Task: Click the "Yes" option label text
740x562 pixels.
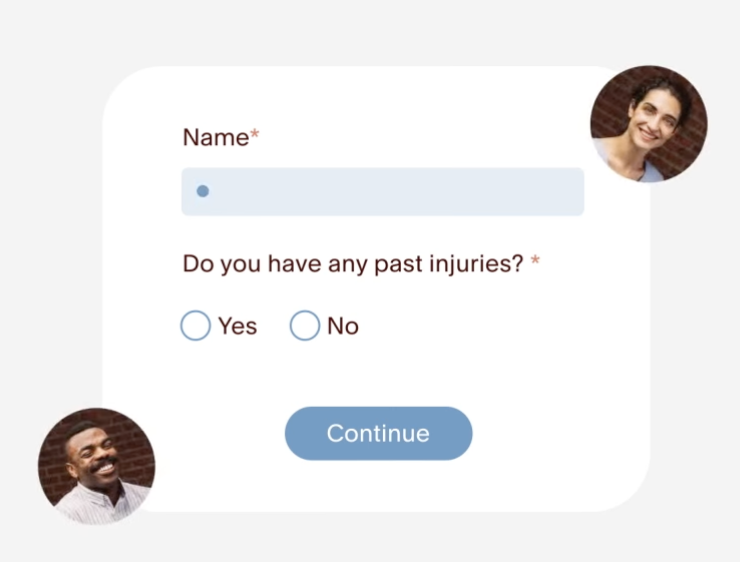Action: (238, 327)
